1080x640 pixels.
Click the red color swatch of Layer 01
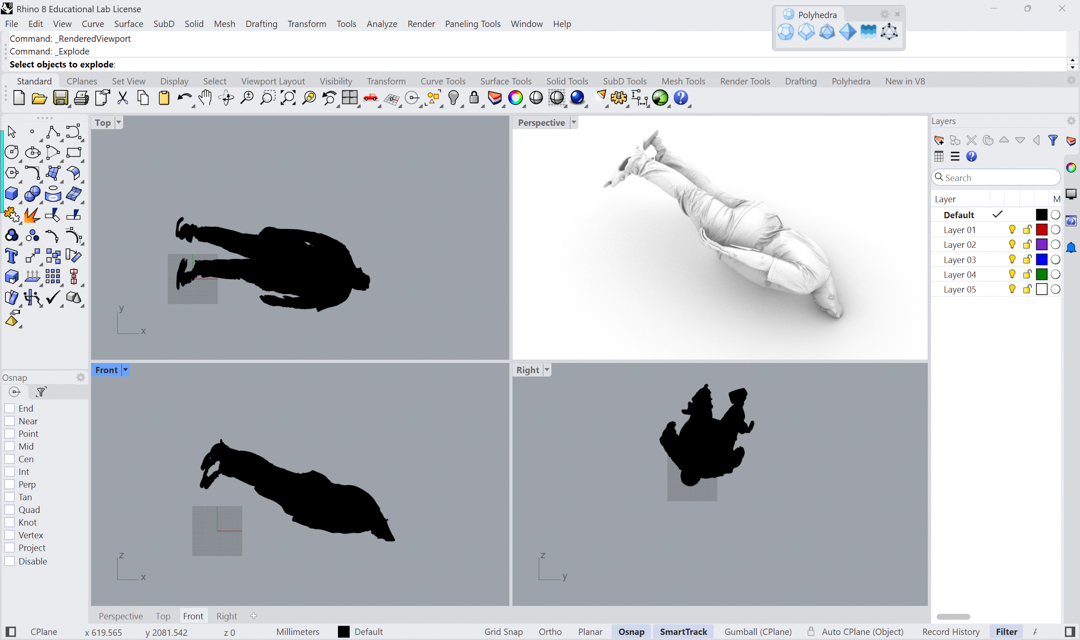coord(1041,230)
